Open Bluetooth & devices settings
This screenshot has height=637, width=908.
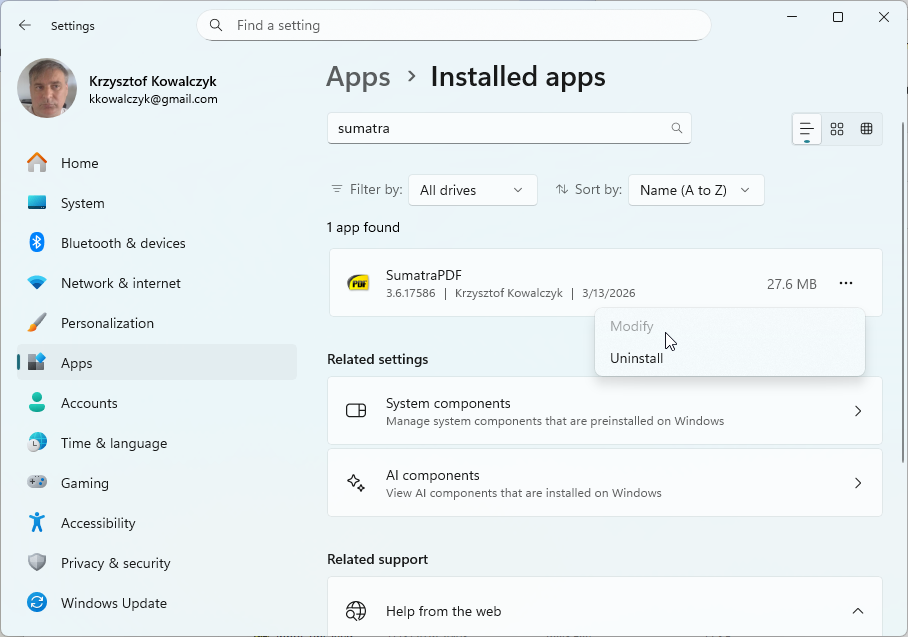pyautogui.click(x=157, y=243)
